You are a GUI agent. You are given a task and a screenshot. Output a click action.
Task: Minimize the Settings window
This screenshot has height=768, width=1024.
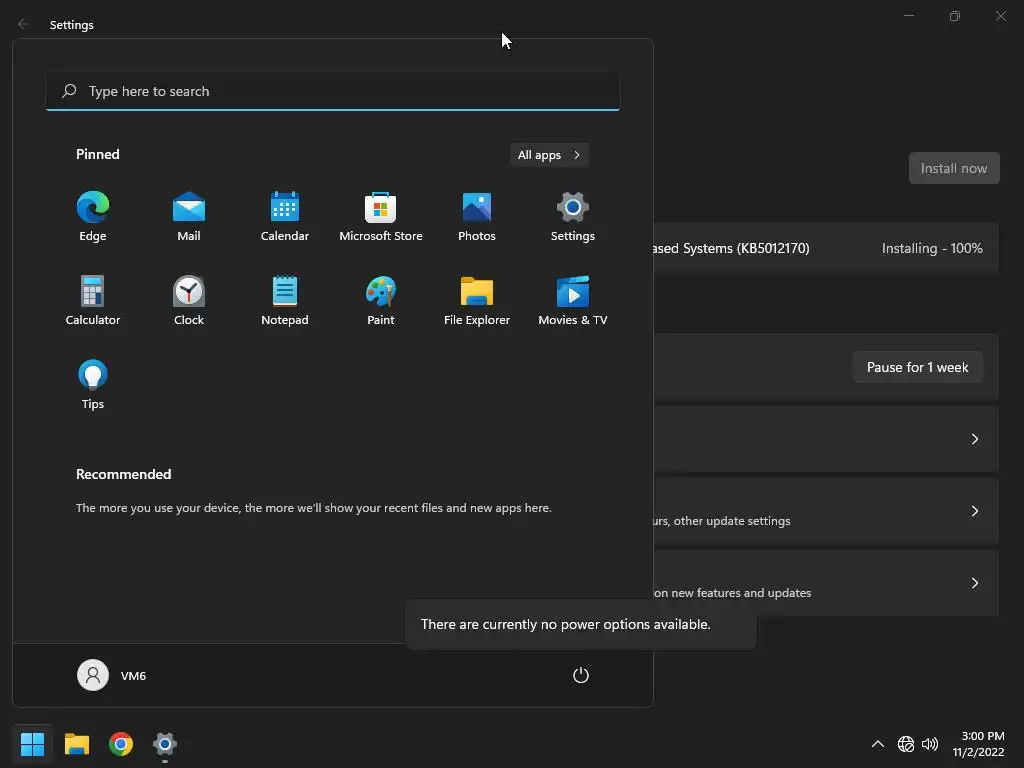(908, 16)
